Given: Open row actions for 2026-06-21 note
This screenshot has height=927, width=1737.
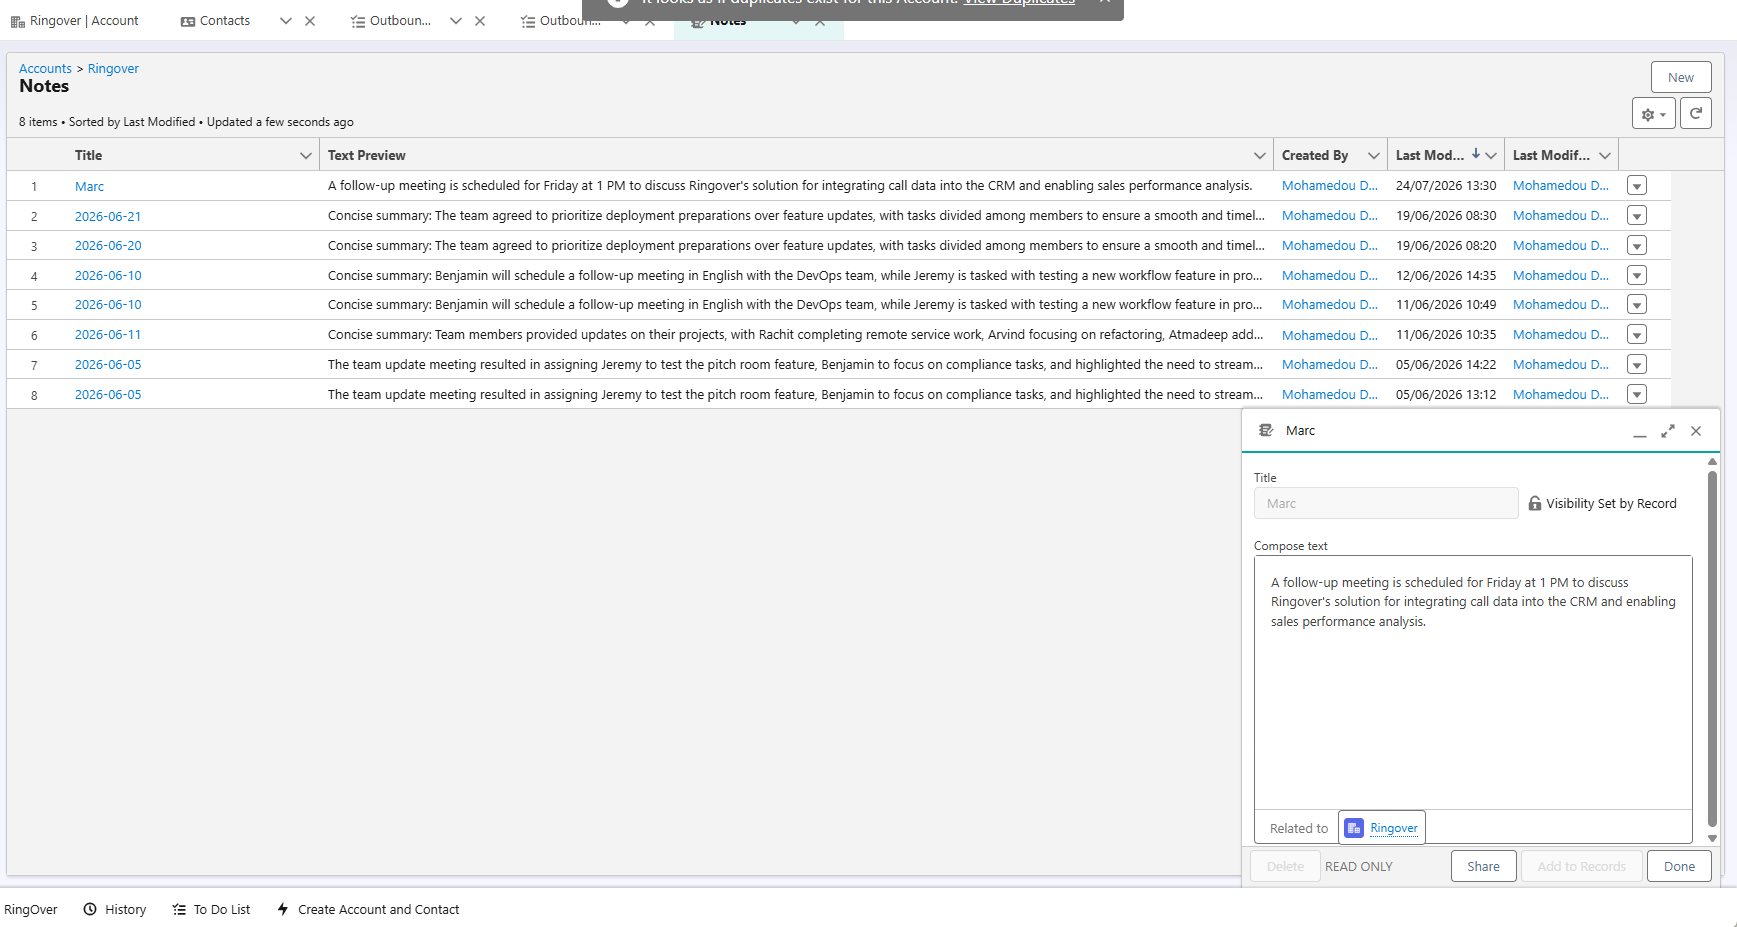Looking at the screenshot, I should click(x=1637, y=216).
